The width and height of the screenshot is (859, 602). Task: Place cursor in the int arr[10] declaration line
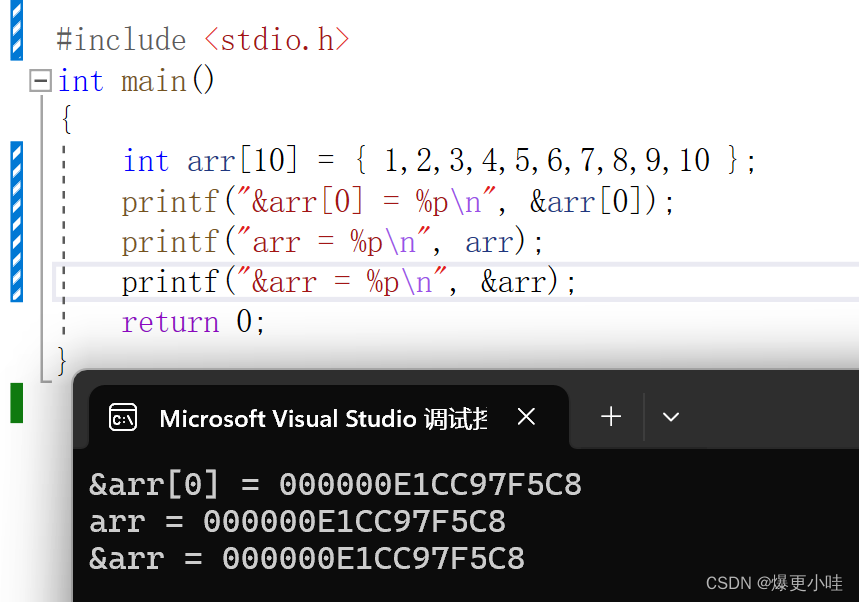point(438,160)
